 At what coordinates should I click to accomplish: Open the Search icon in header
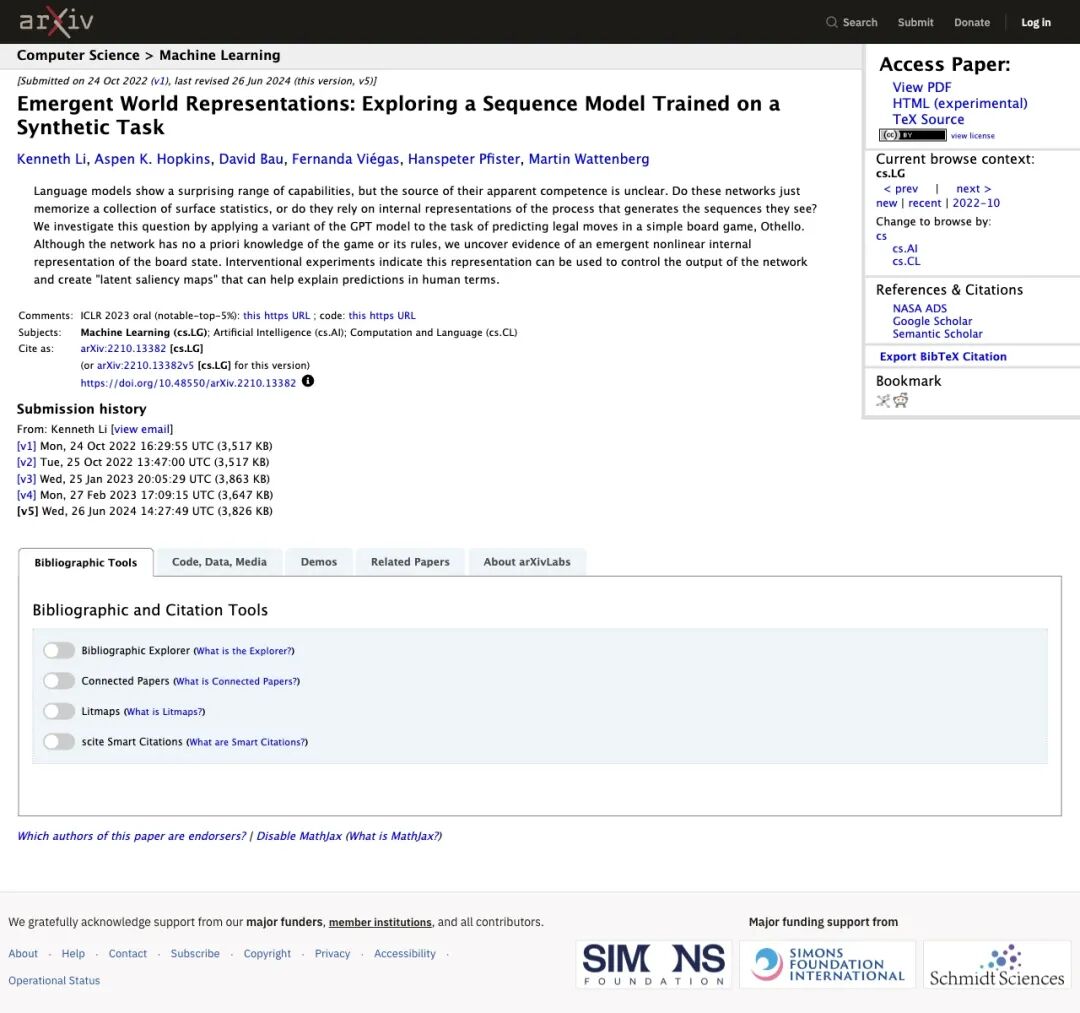click(831, 22)
